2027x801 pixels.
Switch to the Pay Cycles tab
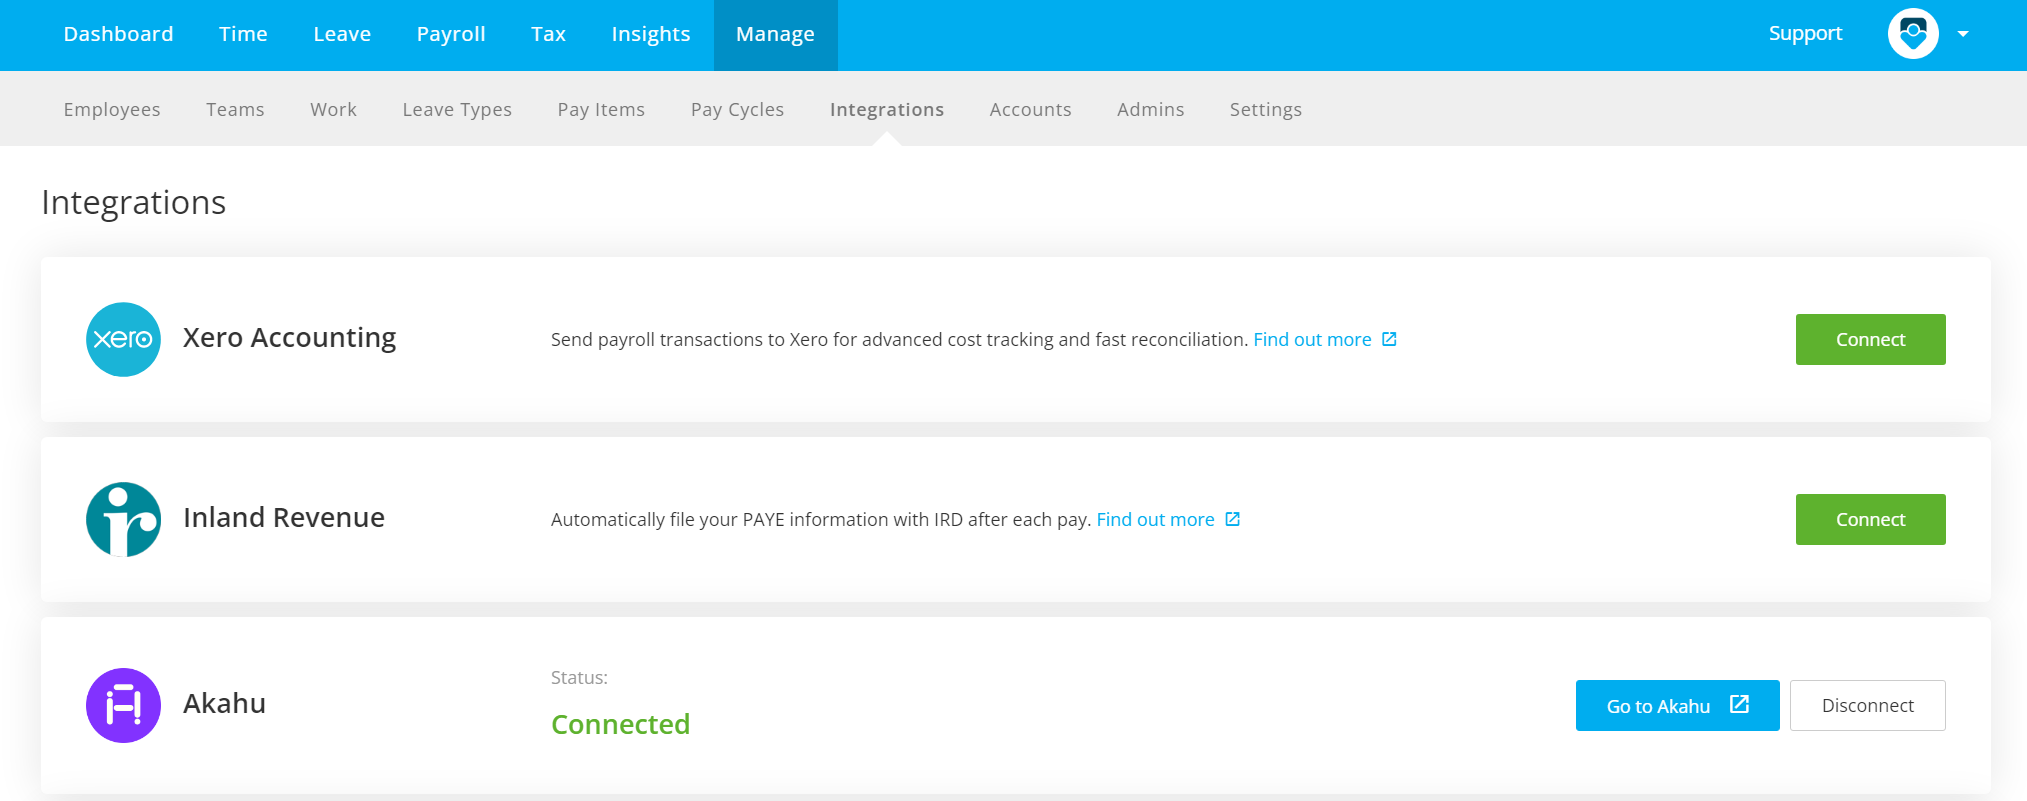(x=737, y=109)
